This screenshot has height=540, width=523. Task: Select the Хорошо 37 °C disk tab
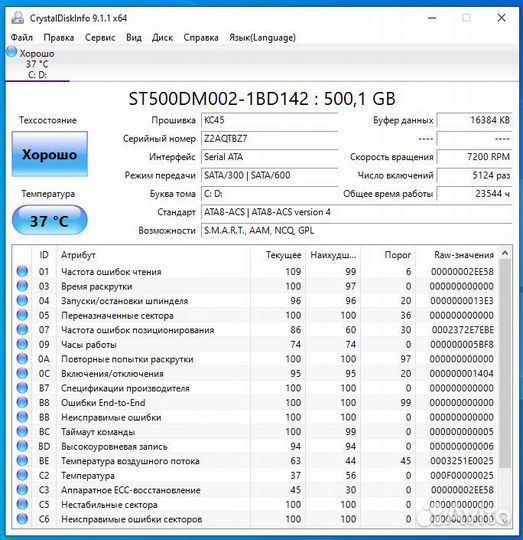pyautogui.click(x=37, y=63)
